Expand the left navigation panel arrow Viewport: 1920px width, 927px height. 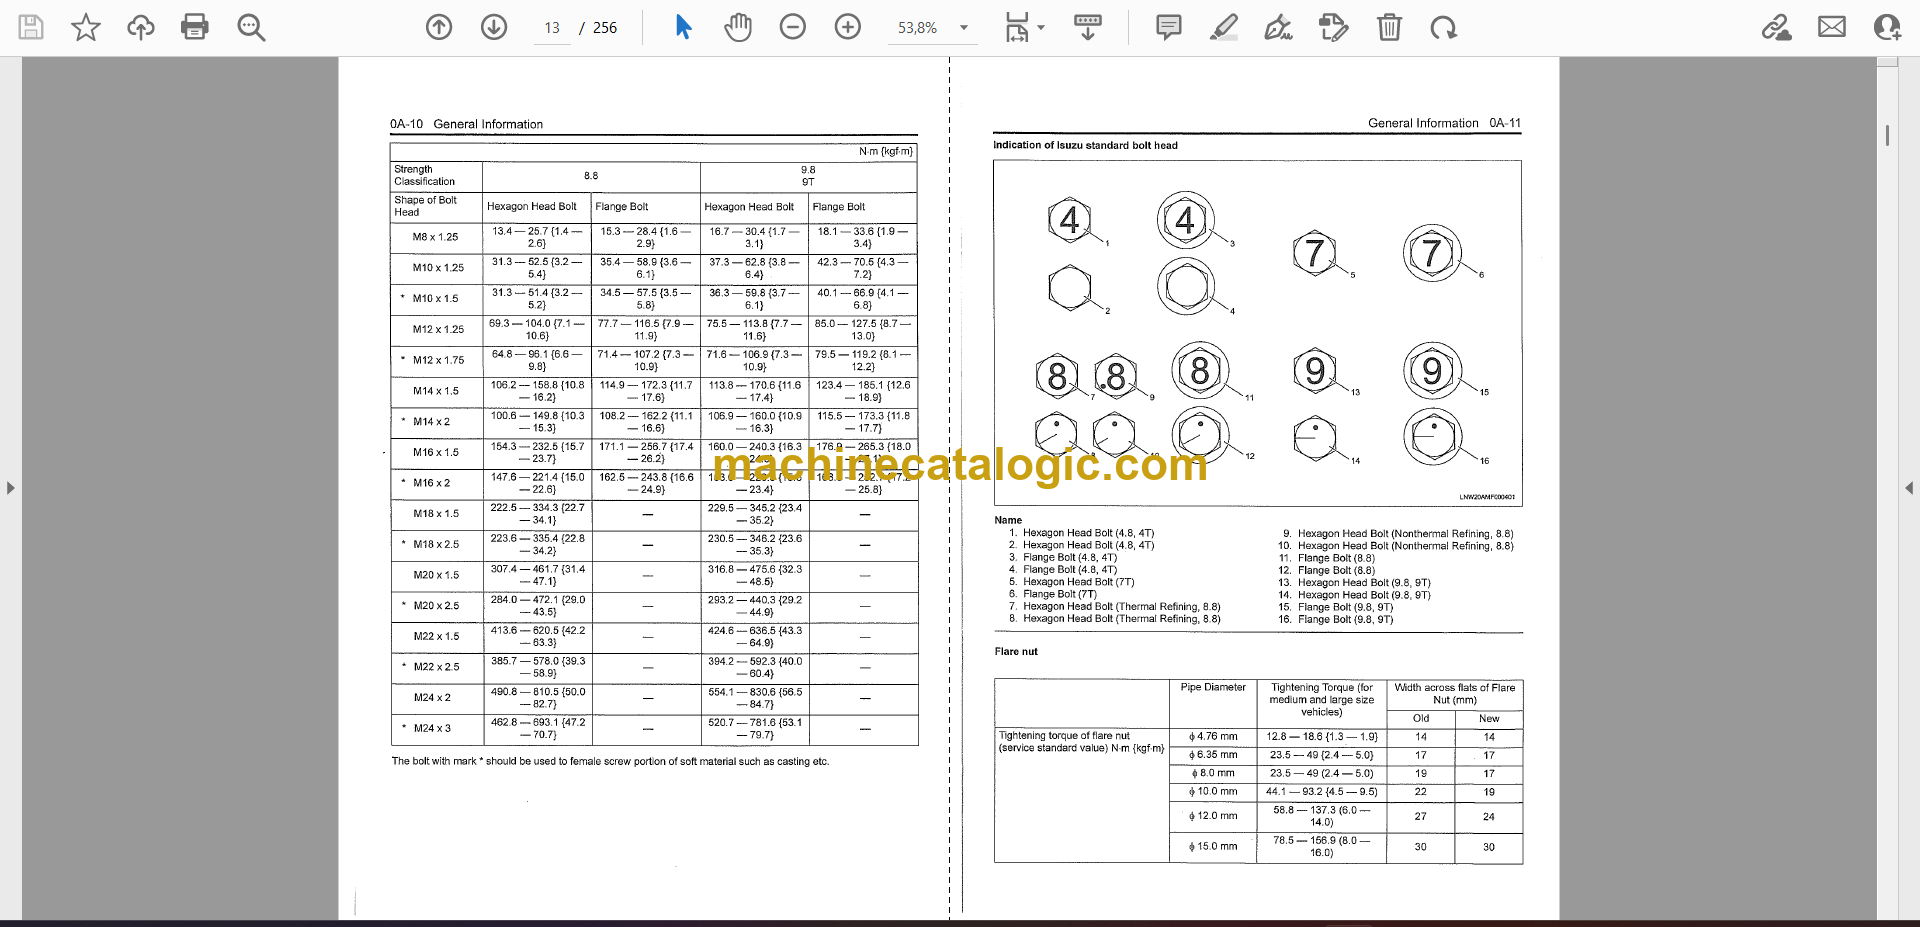pos(10,488)
